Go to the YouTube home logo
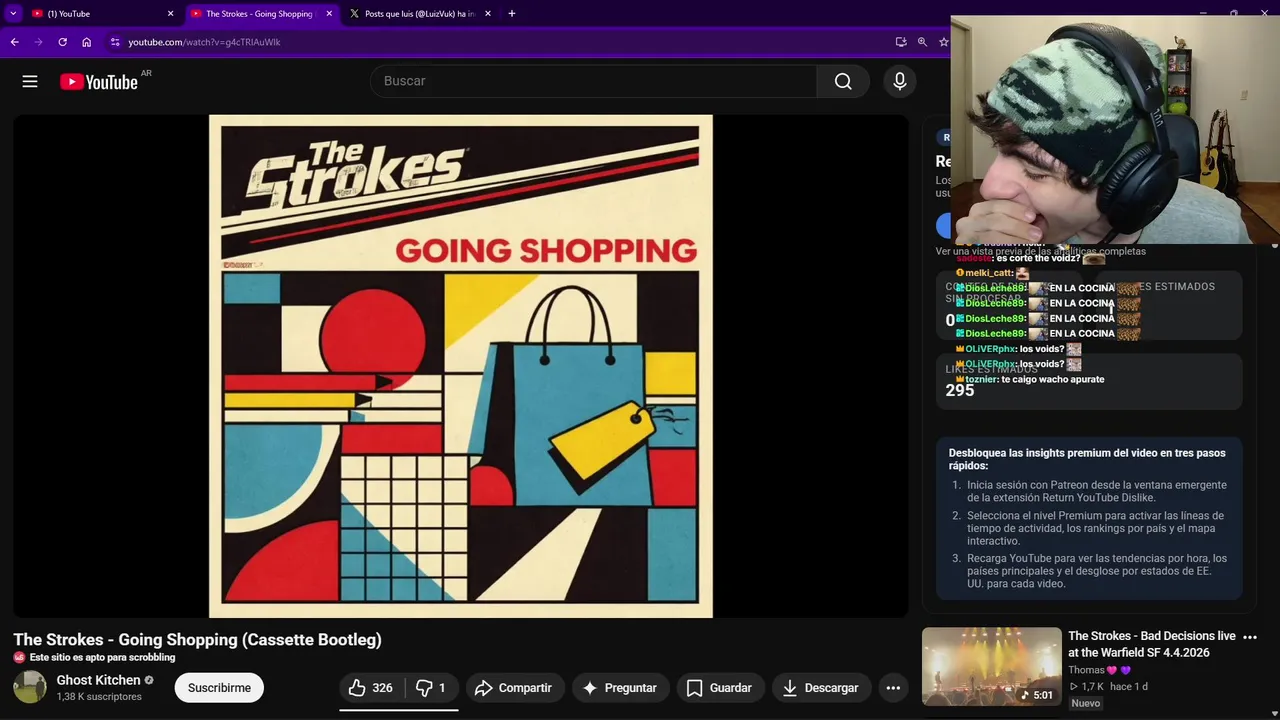The height and width of the screenshot is (720, 1280). [98, 82]
